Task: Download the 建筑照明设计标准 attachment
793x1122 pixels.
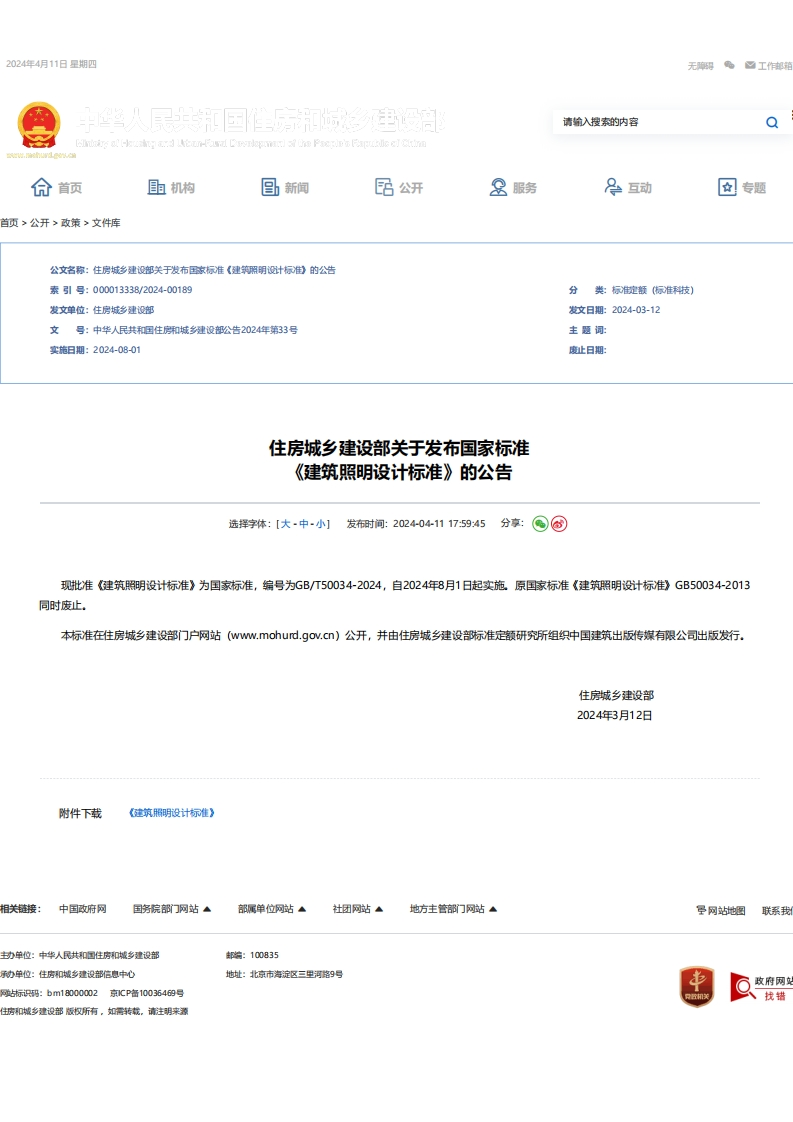Action: pos(172,813)
